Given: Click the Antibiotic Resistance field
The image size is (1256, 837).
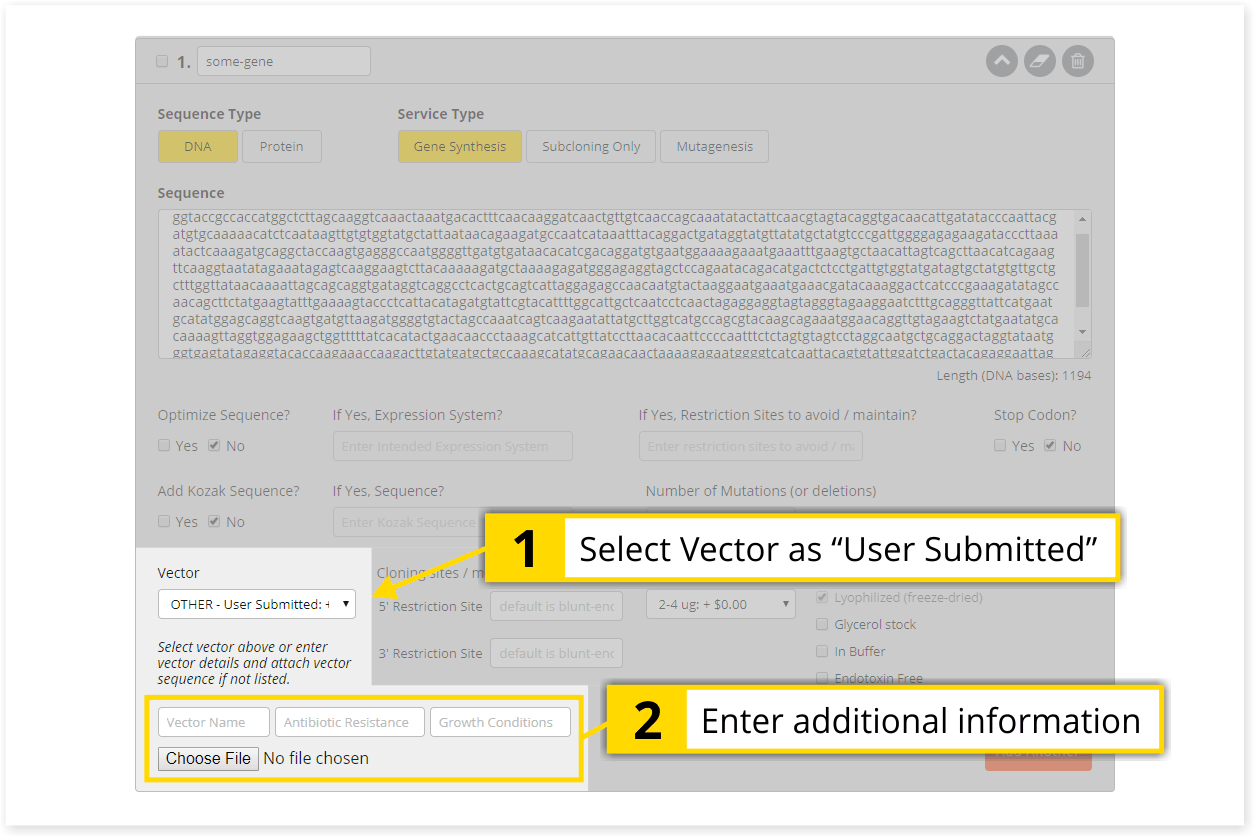Looking at the screenshot, I should (346, 722).
